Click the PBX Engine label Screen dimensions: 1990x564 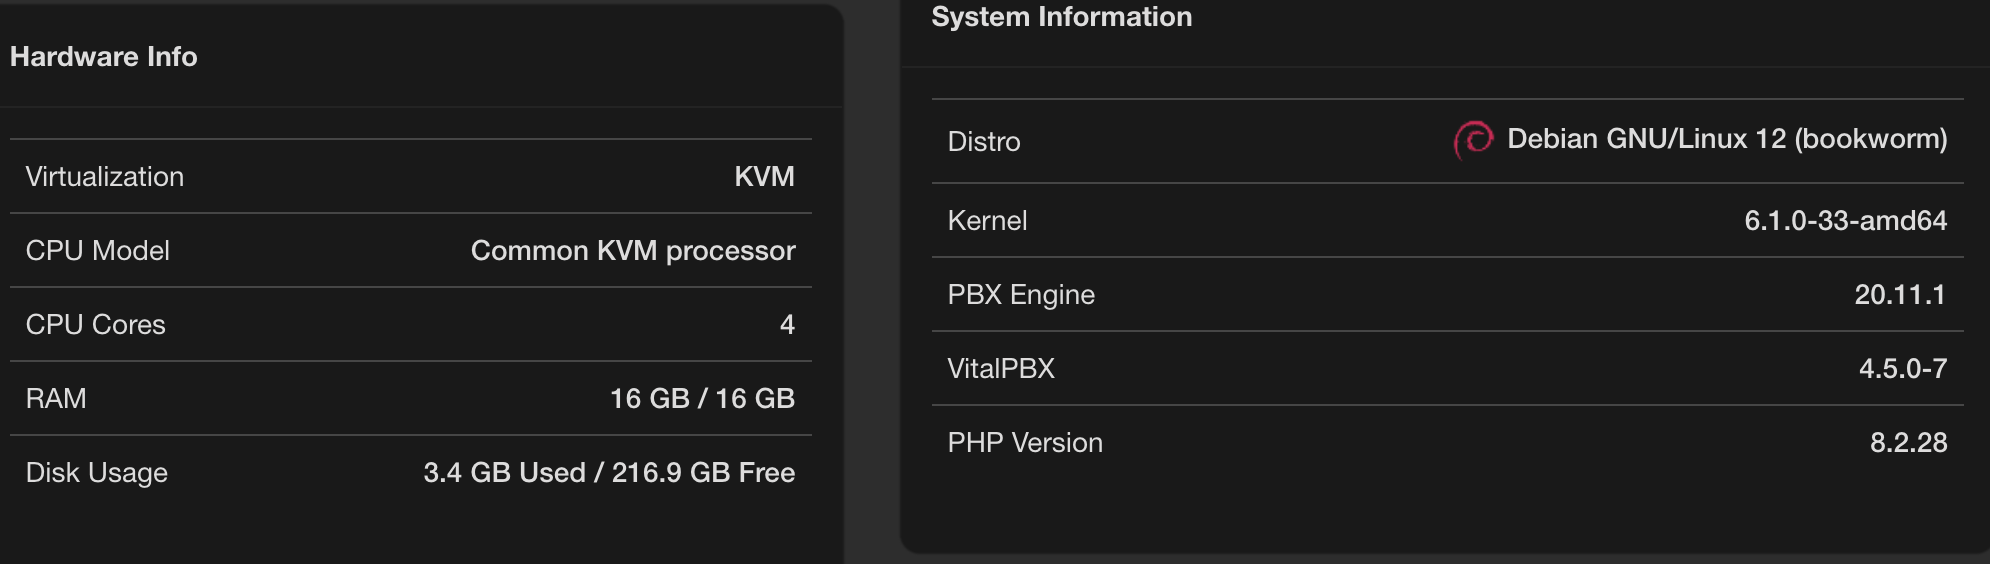pos(1021,295)
